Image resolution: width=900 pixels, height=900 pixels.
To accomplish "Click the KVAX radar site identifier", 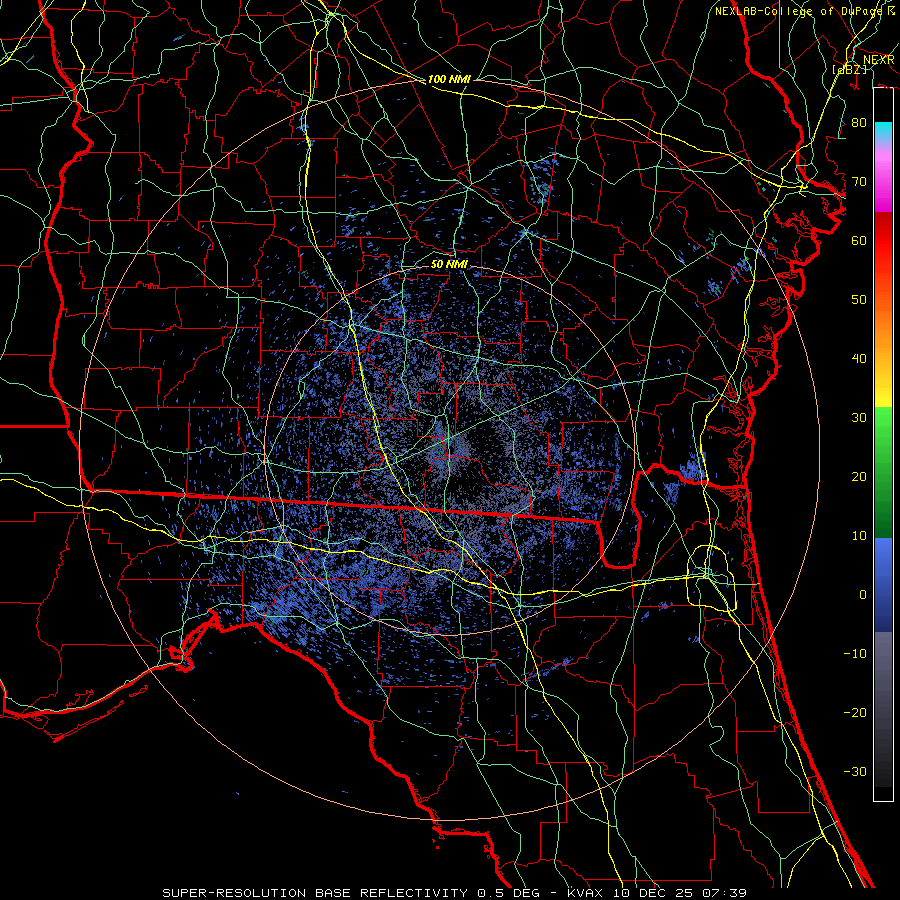I will click(587, 893).
